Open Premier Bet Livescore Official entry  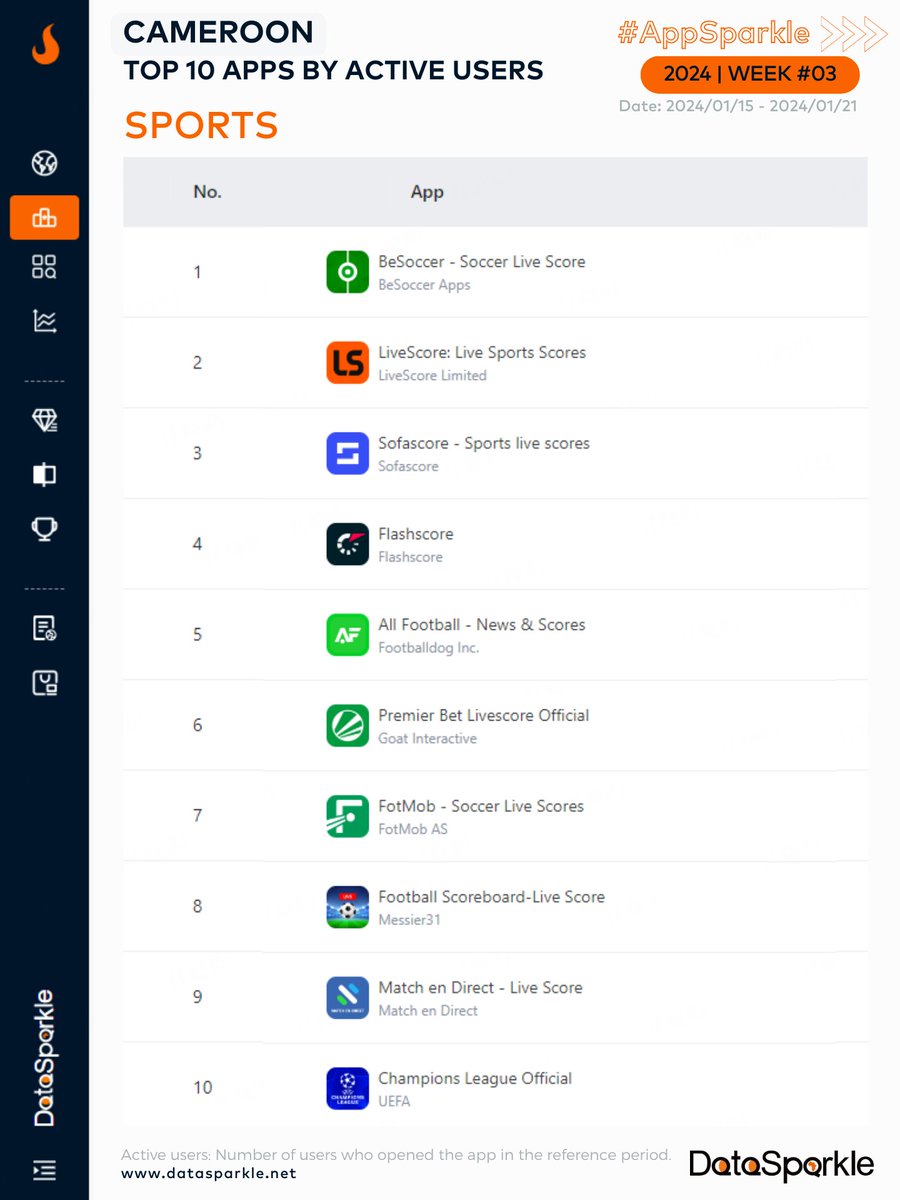[484, 715]
